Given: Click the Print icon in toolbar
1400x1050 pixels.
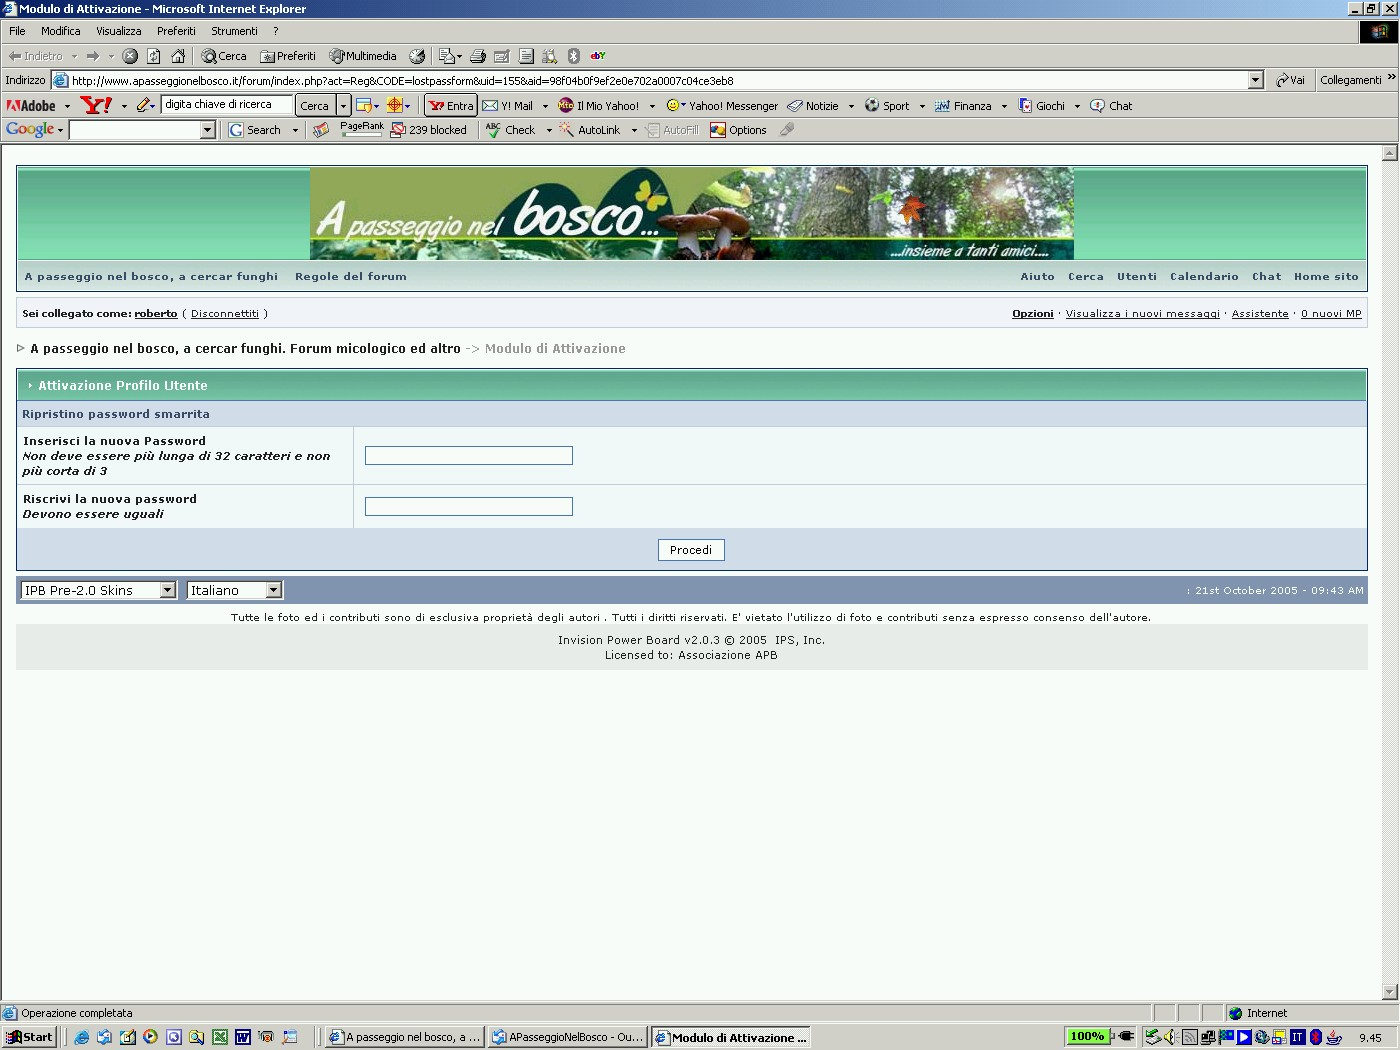Looking at the screenshot, I should [478, 56].
